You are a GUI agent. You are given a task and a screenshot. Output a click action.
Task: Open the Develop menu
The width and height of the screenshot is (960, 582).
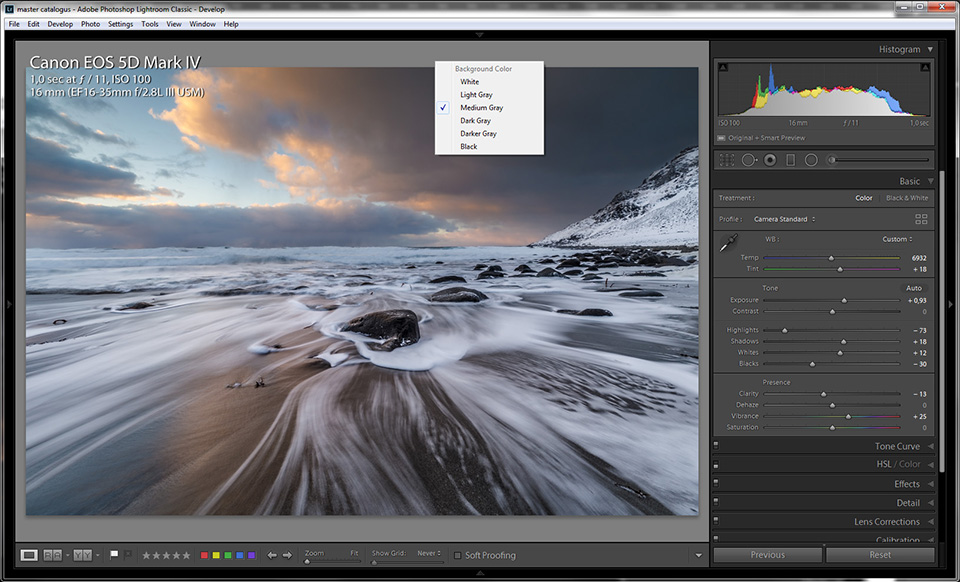click(60, 24)
